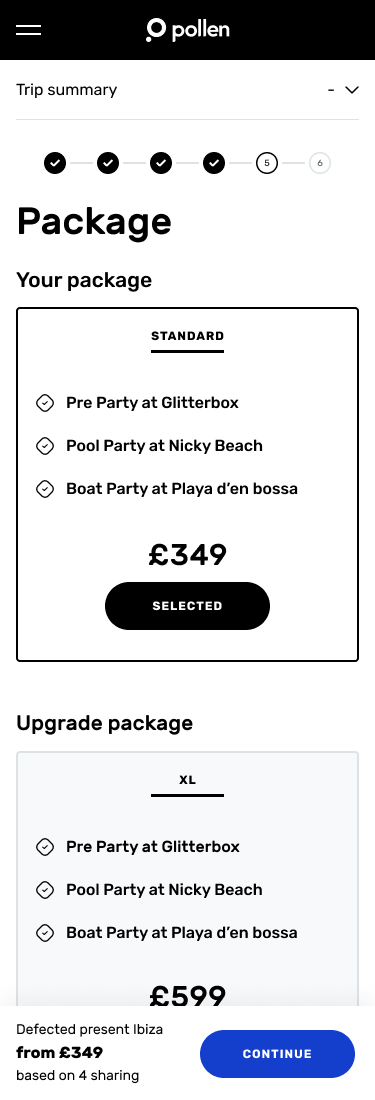Click the Pollen logo
Viewport: 375px width, 1100px height.
coord(187,29)
